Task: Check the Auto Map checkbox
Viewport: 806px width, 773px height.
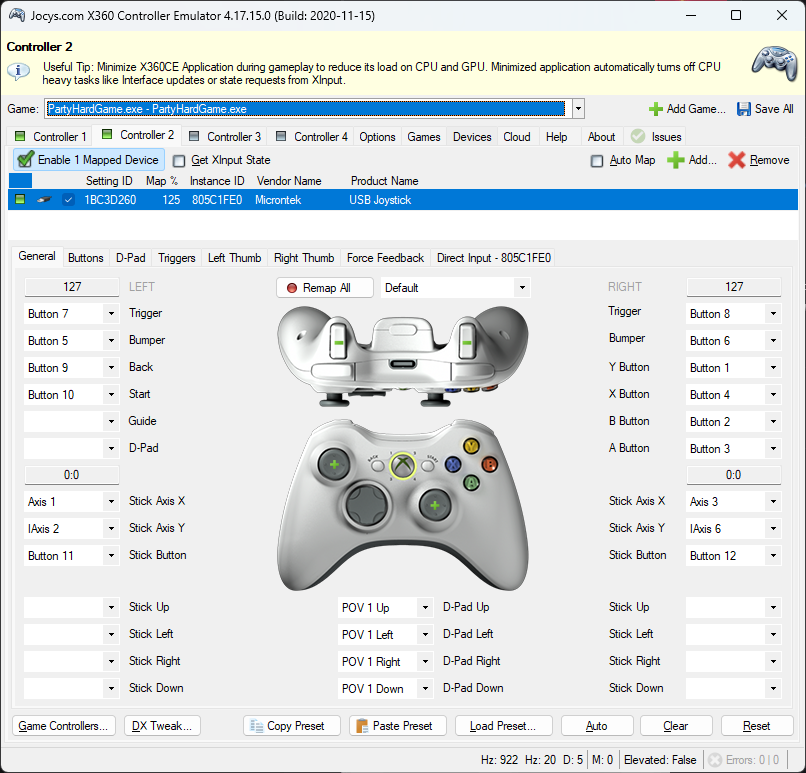Action: [x=597, y=161]
